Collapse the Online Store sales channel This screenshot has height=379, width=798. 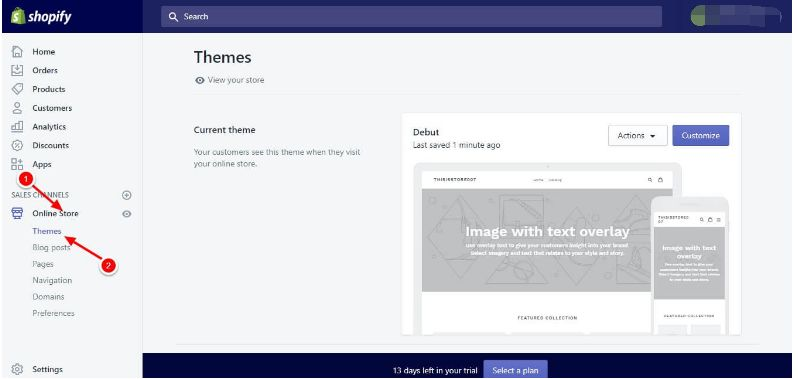55,214
